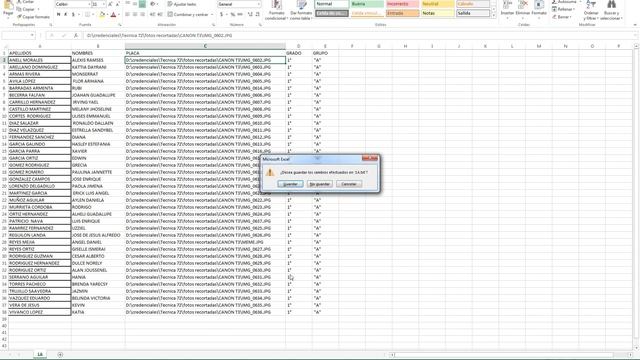Open the Name Box dropdown
This screenshot has width=640, height=360.
point(32,36)
